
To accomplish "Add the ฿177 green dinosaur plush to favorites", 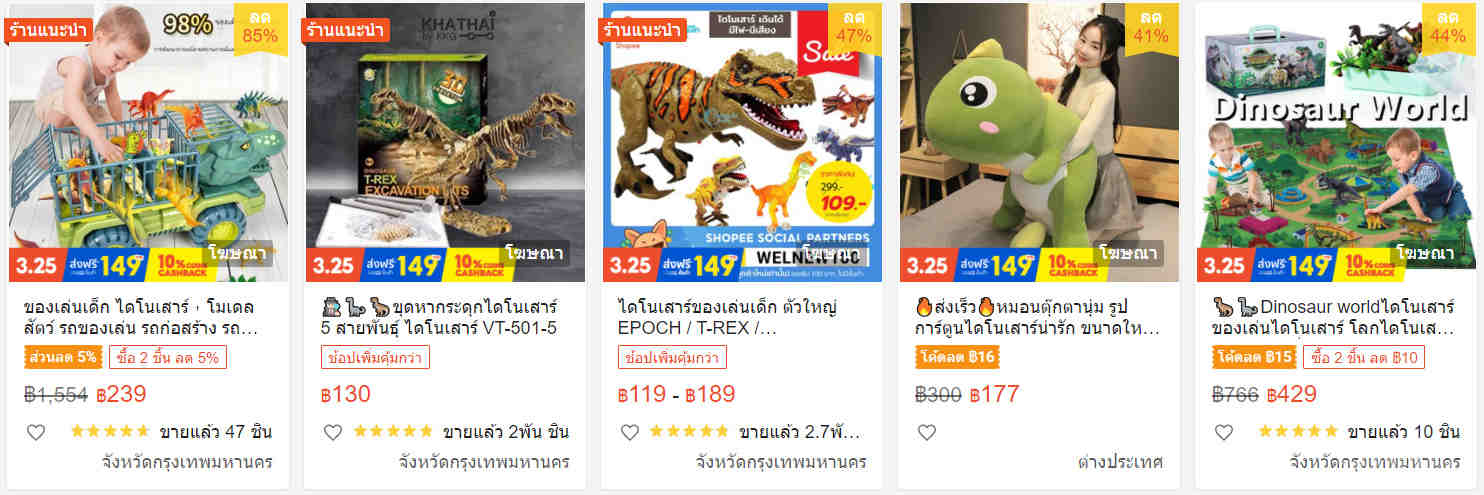I will (926, 432).
